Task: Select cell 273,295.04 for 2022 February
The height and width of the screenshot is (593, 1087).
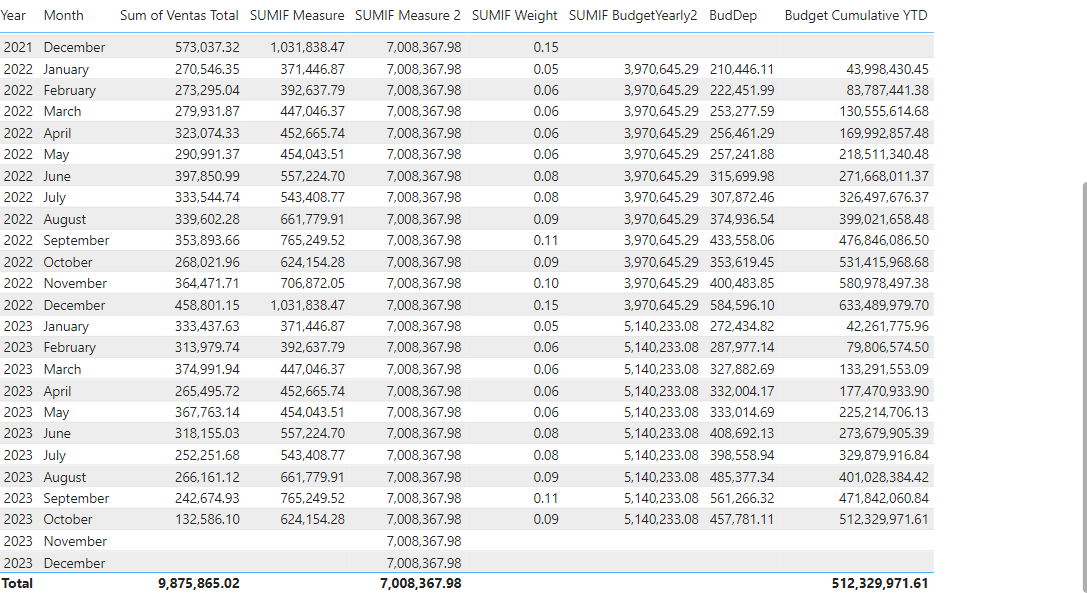Action: point(207,90)
